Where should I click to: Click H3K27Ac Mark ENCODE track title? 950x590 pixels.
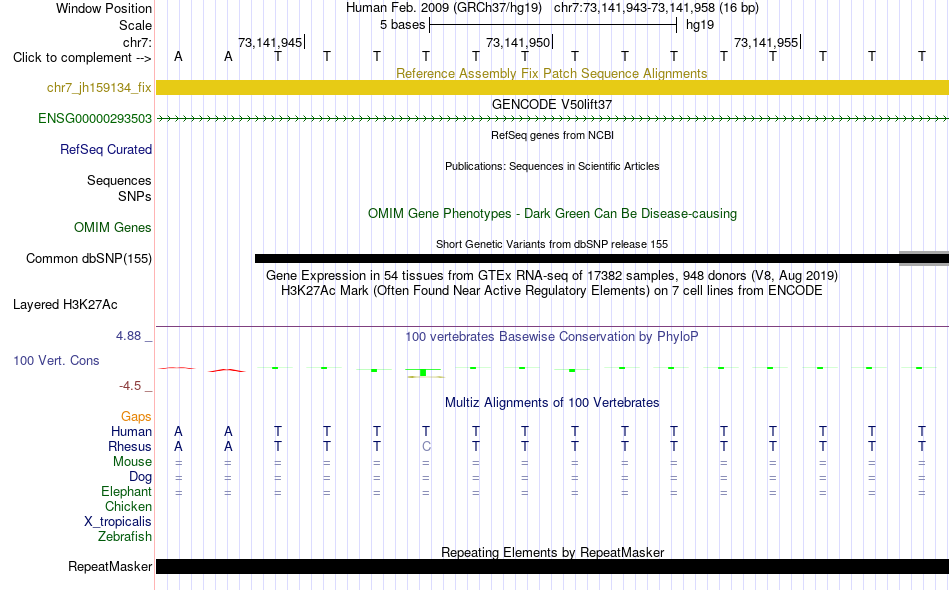(x=552, y=291)
